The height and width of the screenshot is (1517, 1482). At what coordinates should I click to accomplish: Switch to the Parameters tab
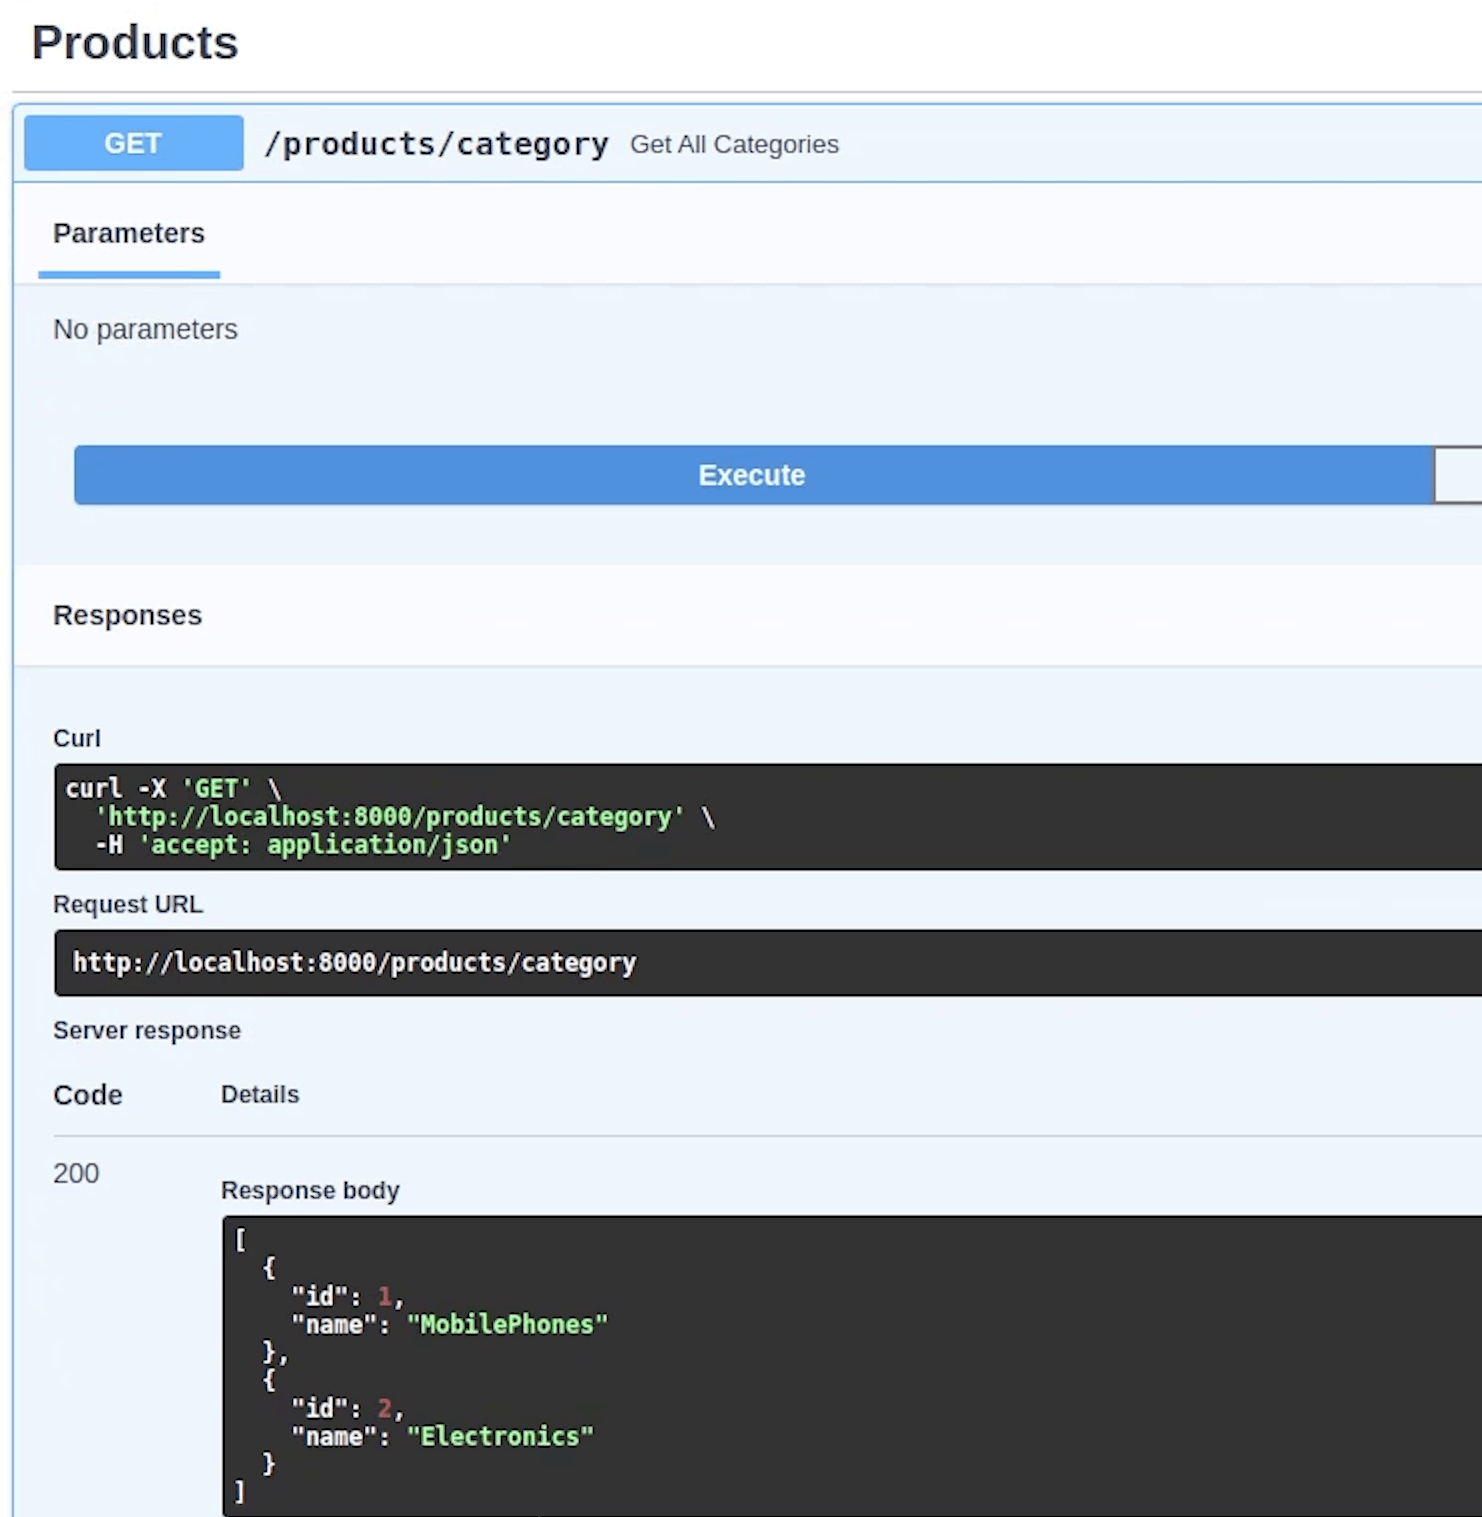pos(129,234)
